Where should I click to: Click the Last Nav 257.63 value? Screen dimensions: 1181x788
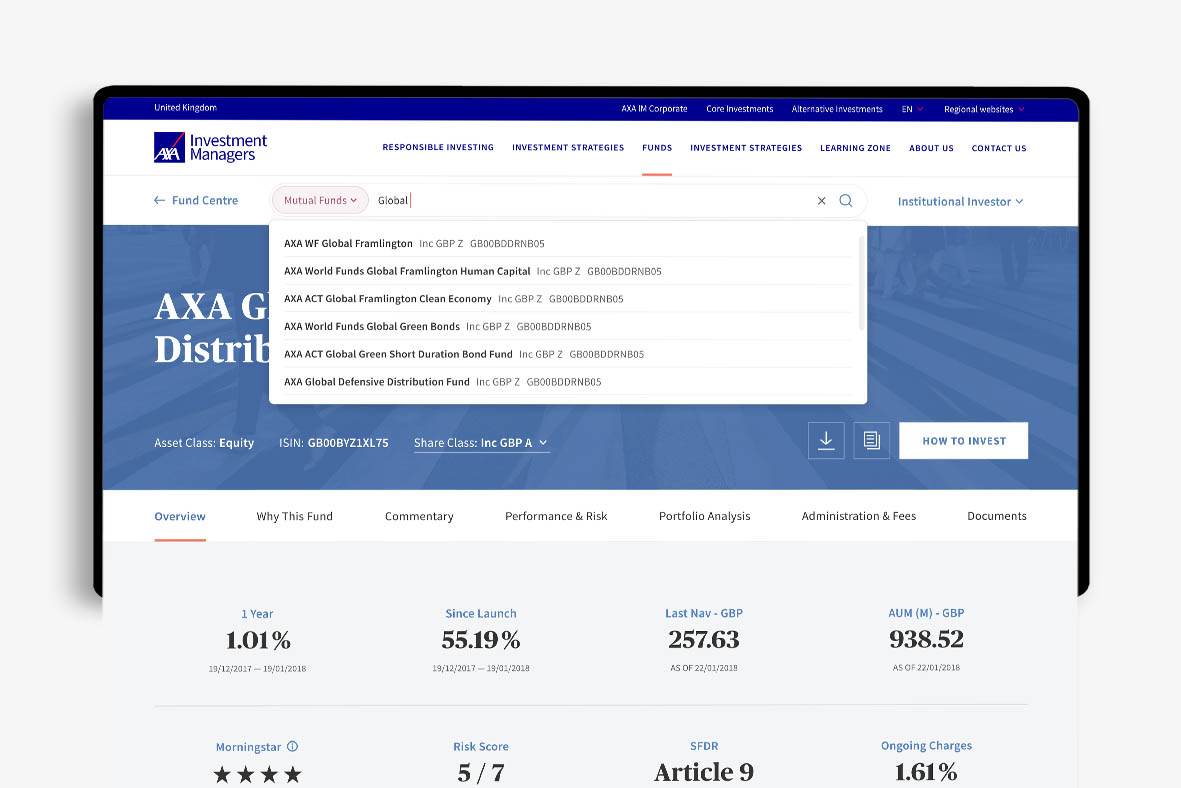point(703,640)
